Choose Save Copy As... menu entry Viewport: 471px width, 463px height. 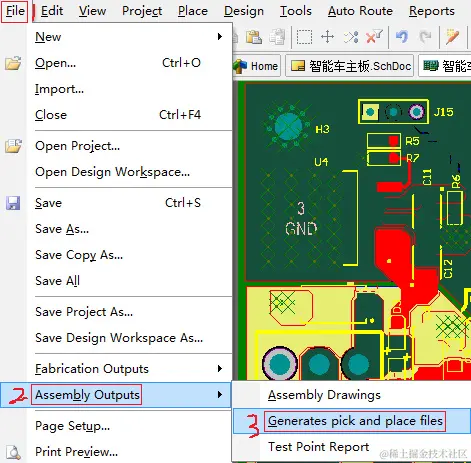[x=129, y=255]
